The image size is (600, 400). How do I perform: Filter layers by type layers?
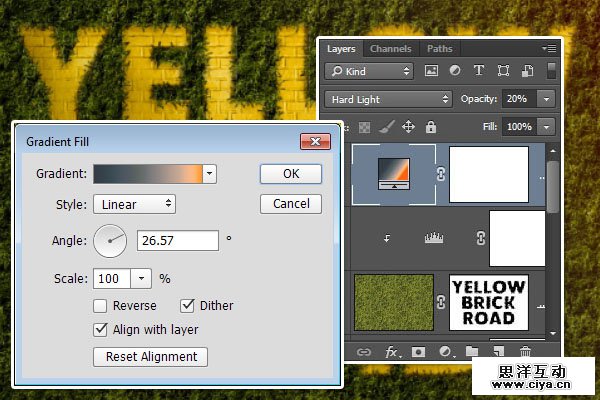point(478,71)
